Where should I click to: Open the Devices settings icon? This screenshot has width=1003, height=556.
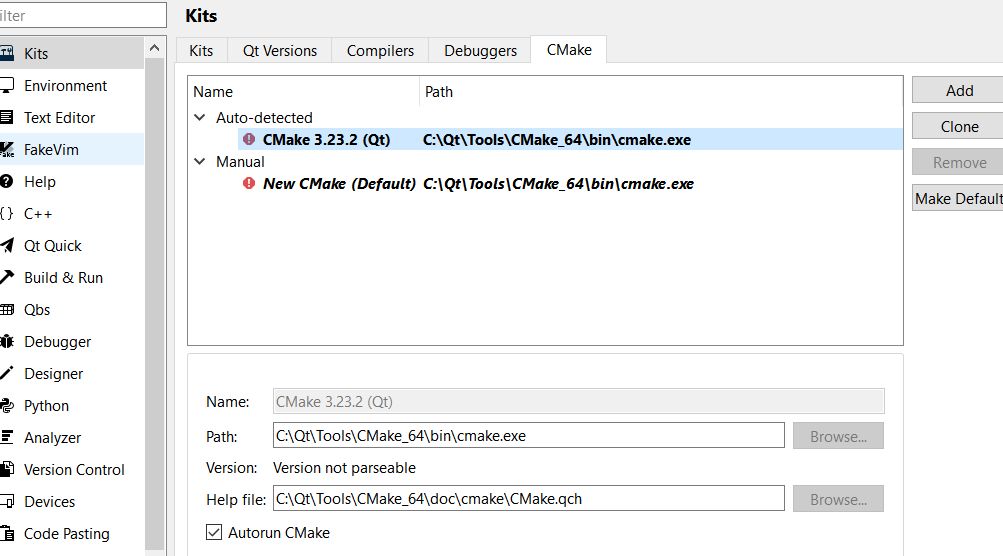(x=6, y=501)
